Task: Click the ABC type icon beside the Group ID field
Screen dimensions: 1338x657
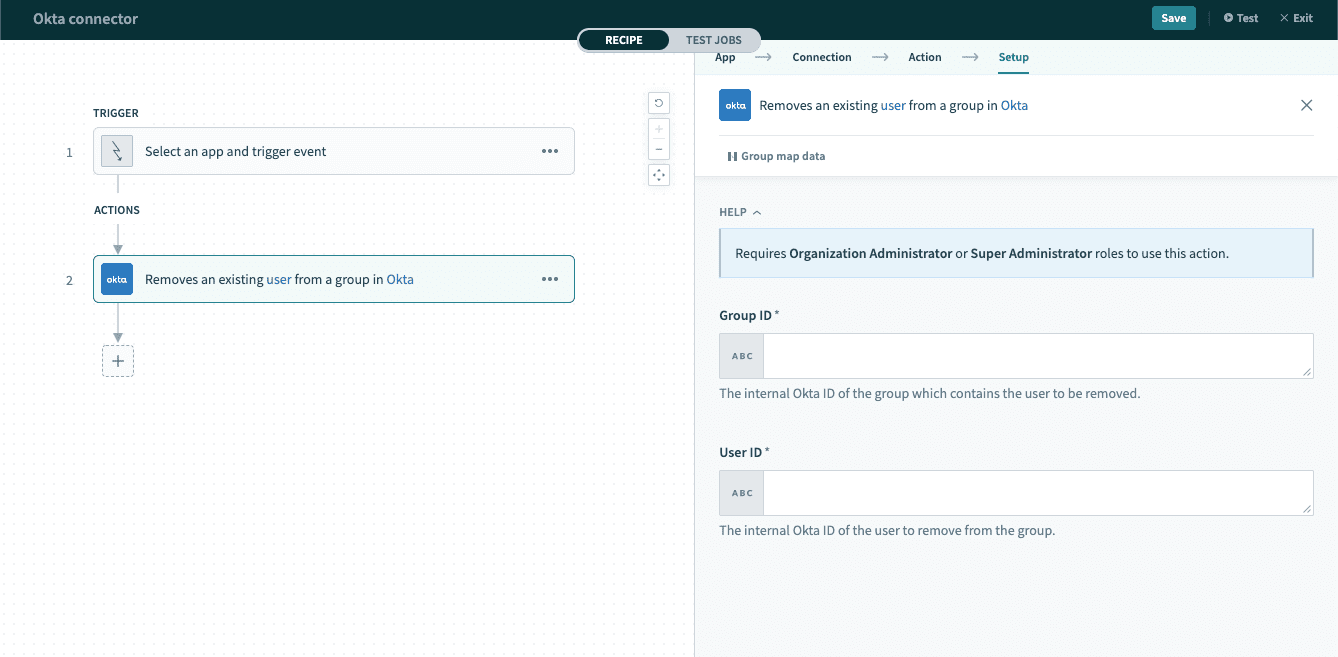Action: pyautogui.click(x=740, y=355)
